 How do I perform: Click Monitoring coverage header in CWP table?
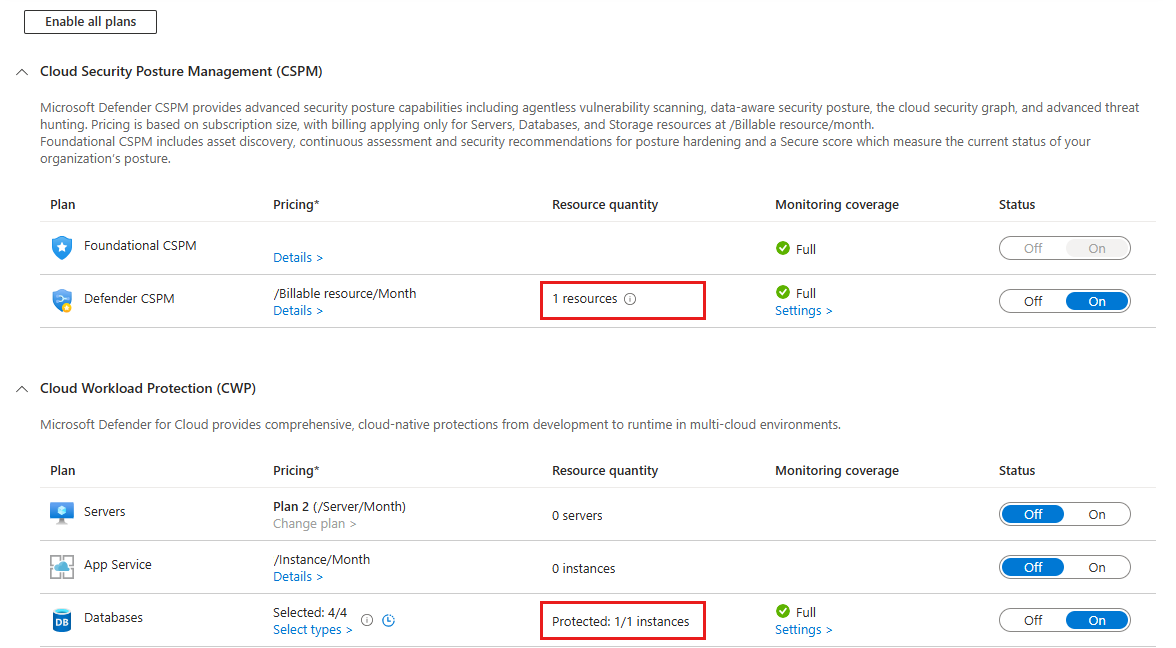[x=836, y=470]
